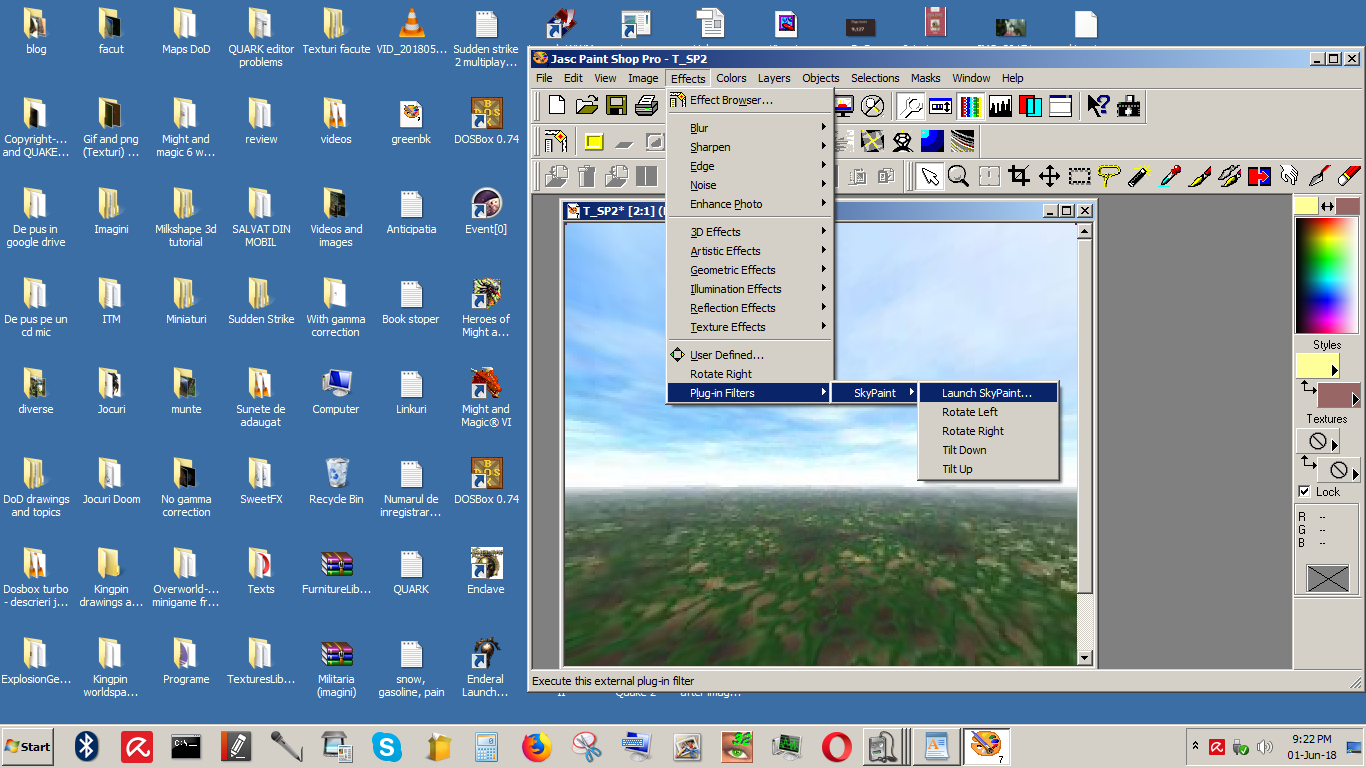The height and width of the screenshot is (768, 1366).
Task: Click the New file icon in toolbar
Action: 557,105
